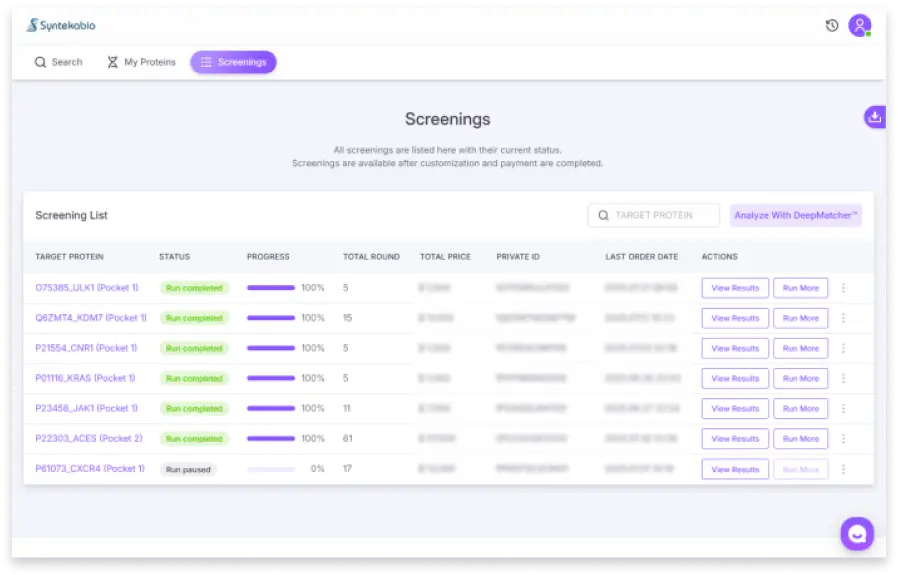Select the Screenings tab
The image size is (898, 575).
[x=233, y=62]
